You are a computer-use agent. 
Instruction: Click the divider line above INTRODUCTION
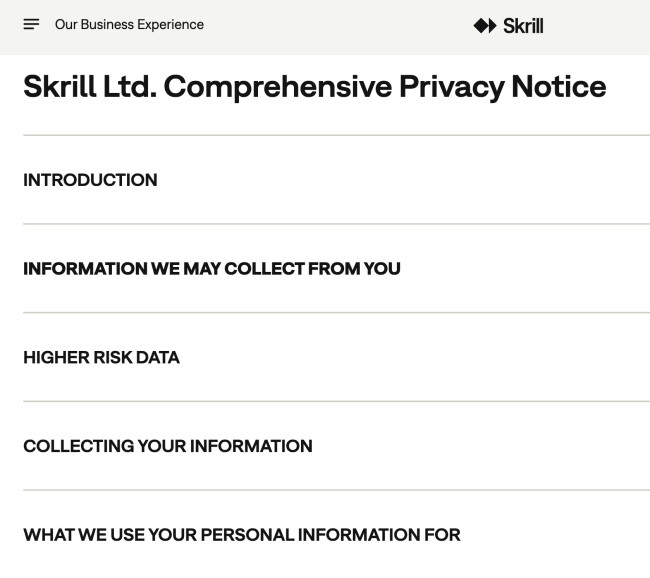[336, 135]
